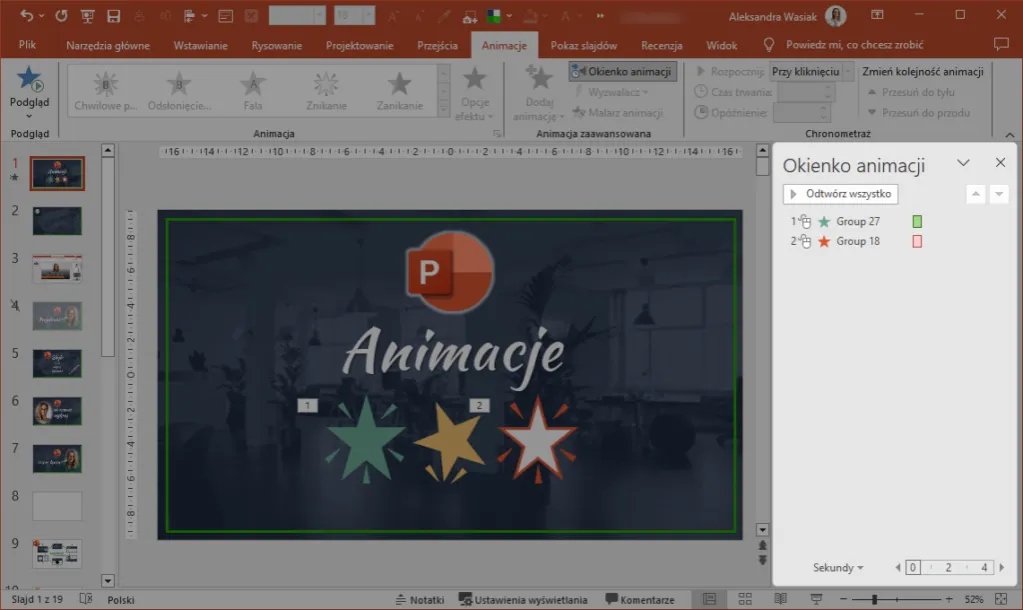Select Group 27 animation entry

[x=857, y=222]
